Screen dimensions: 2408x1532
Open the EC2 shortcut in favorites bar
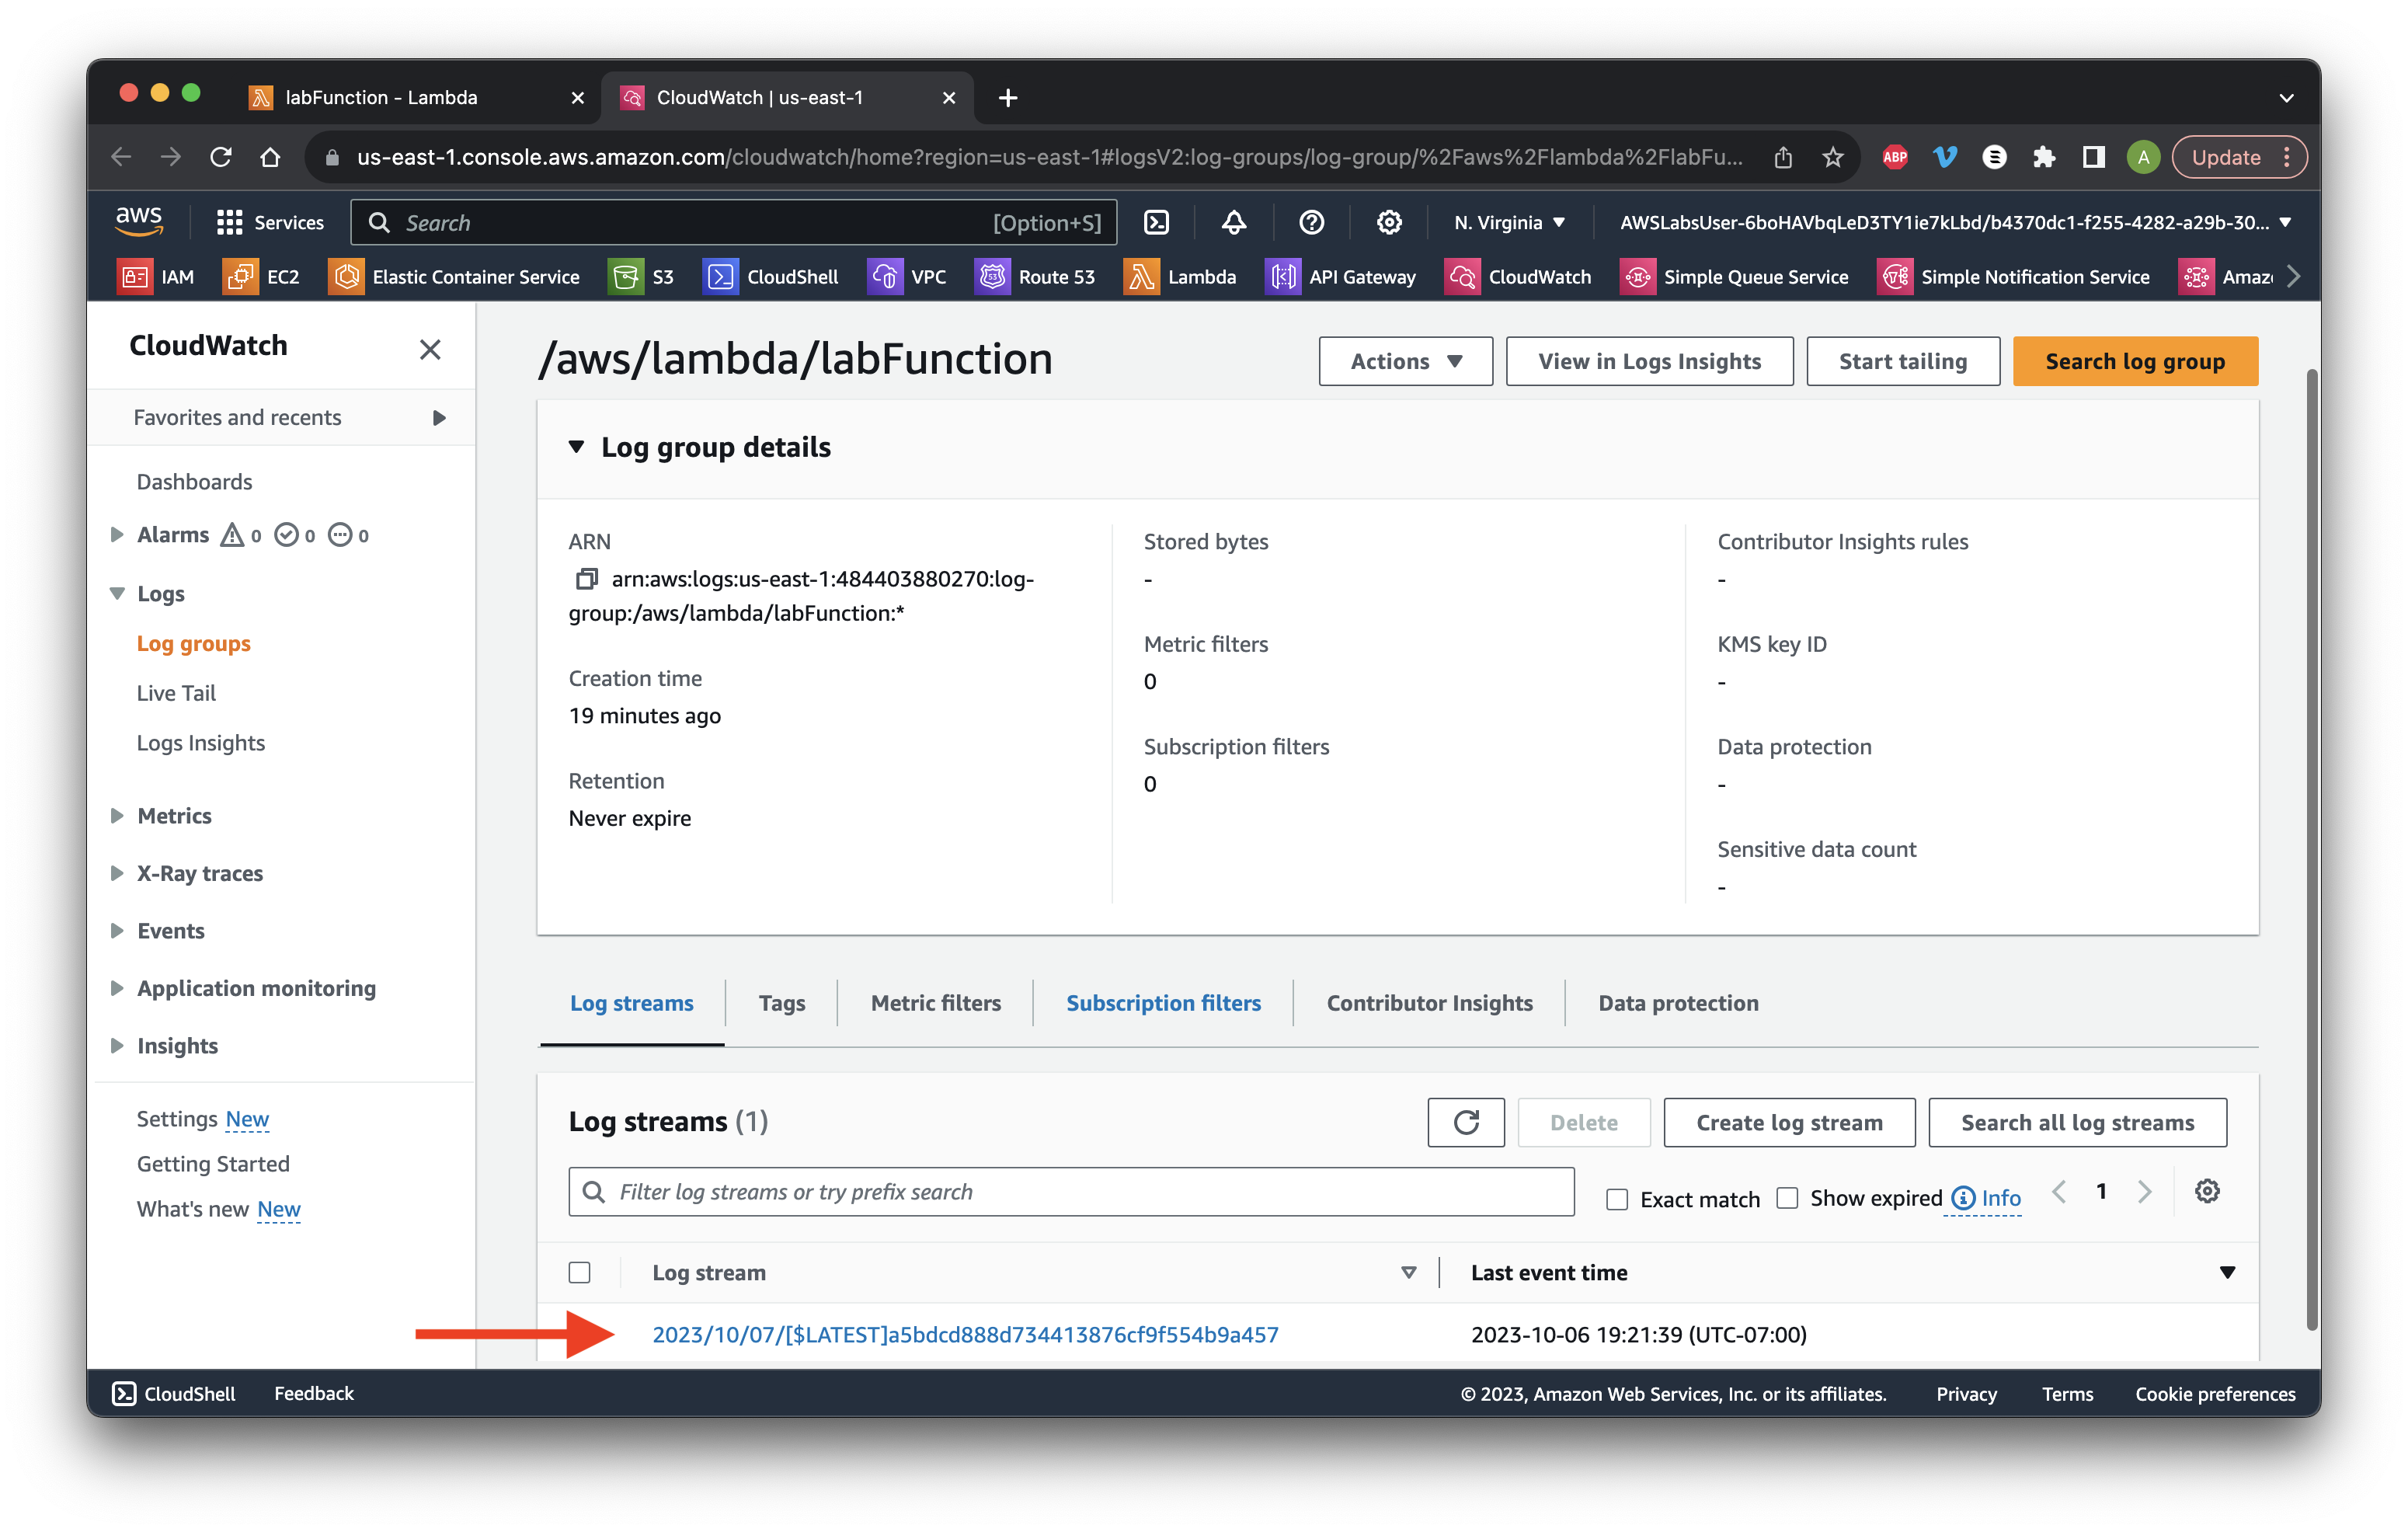(262, 277)
